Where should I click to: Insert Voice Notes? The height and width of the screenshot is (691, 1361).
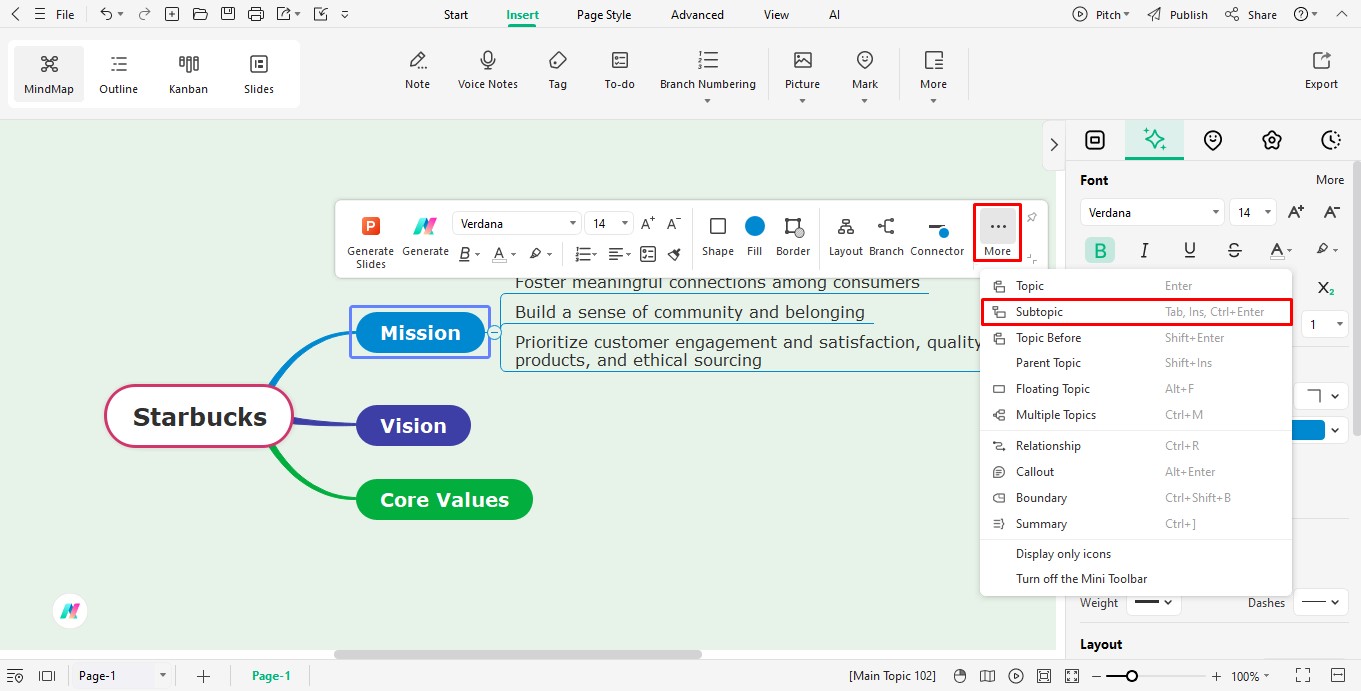point(488,70)
